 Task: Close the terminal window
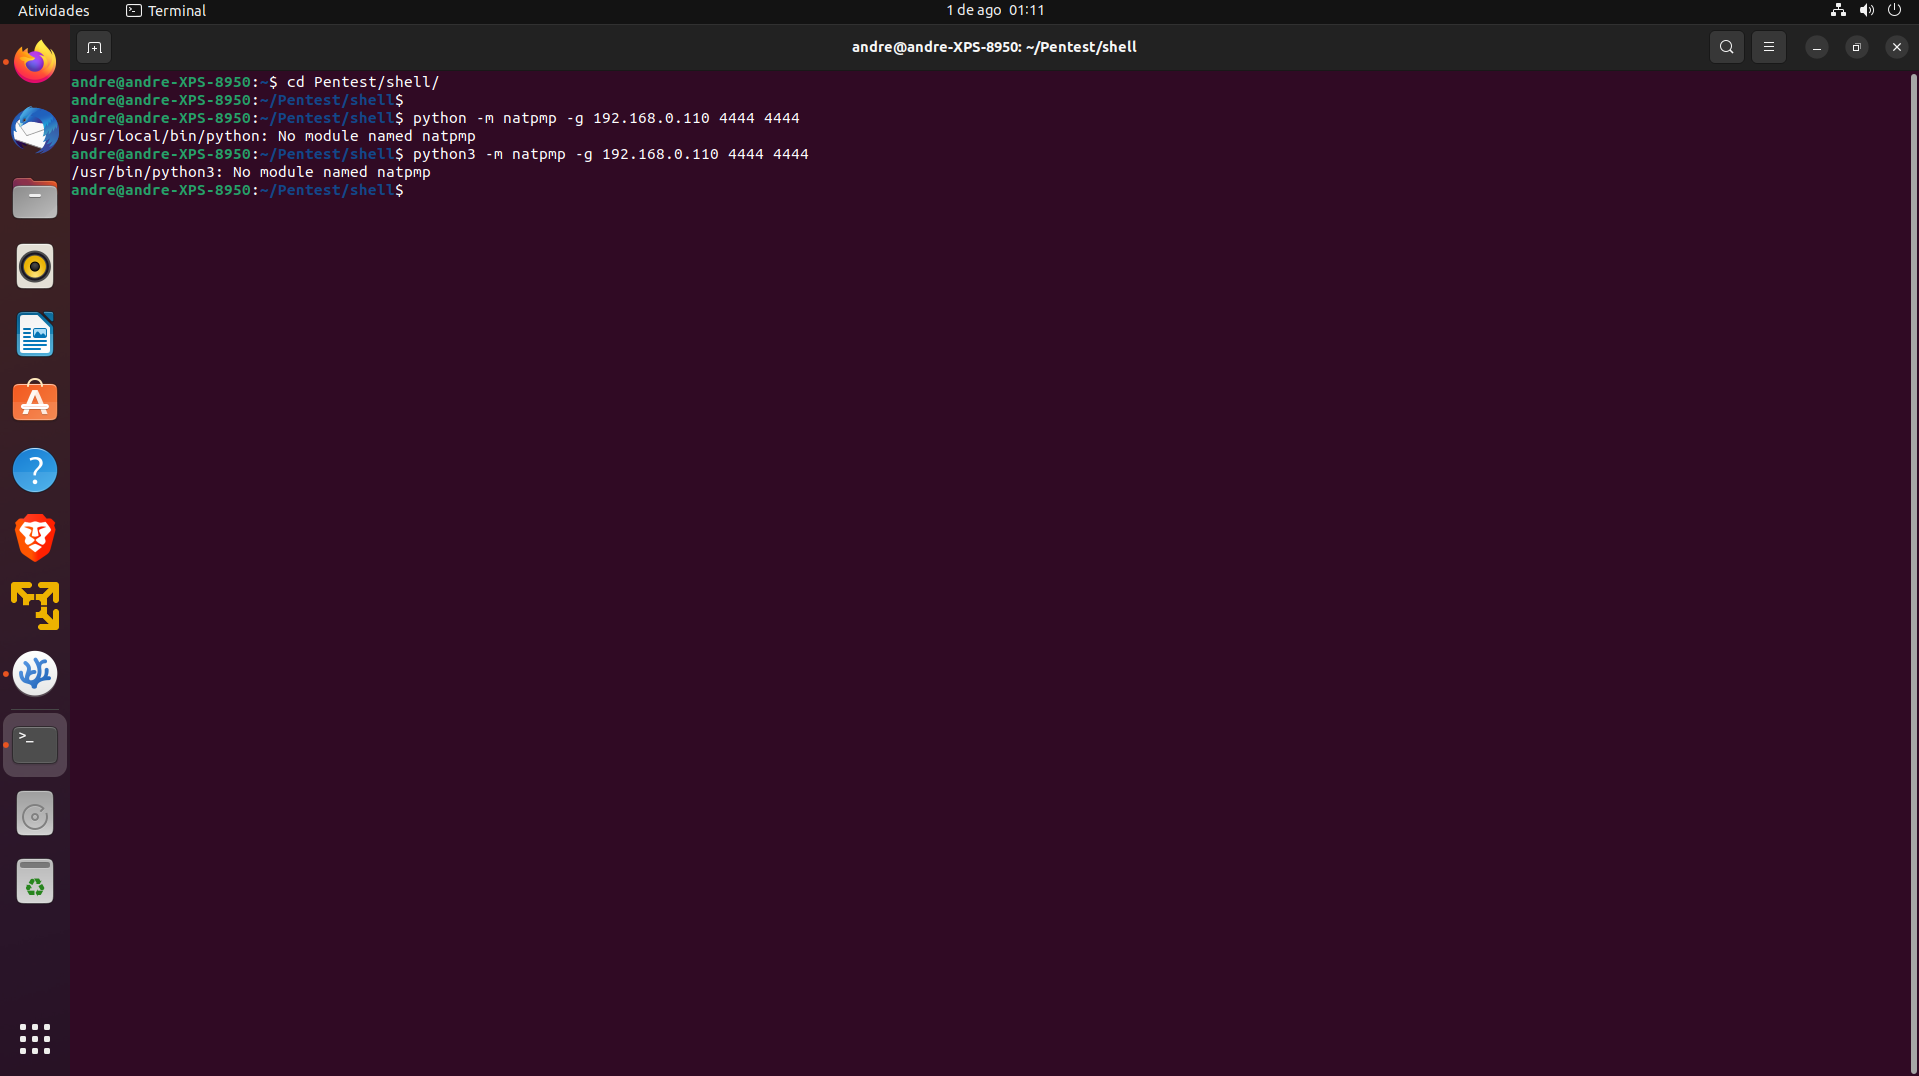[1896, 47]
